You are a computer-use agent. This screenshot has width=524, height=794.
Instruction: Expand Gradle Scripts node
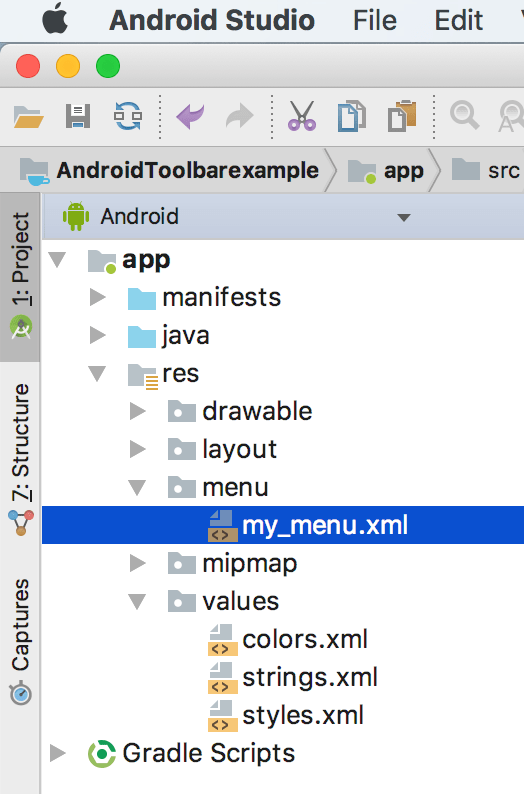tap(58, 753)
